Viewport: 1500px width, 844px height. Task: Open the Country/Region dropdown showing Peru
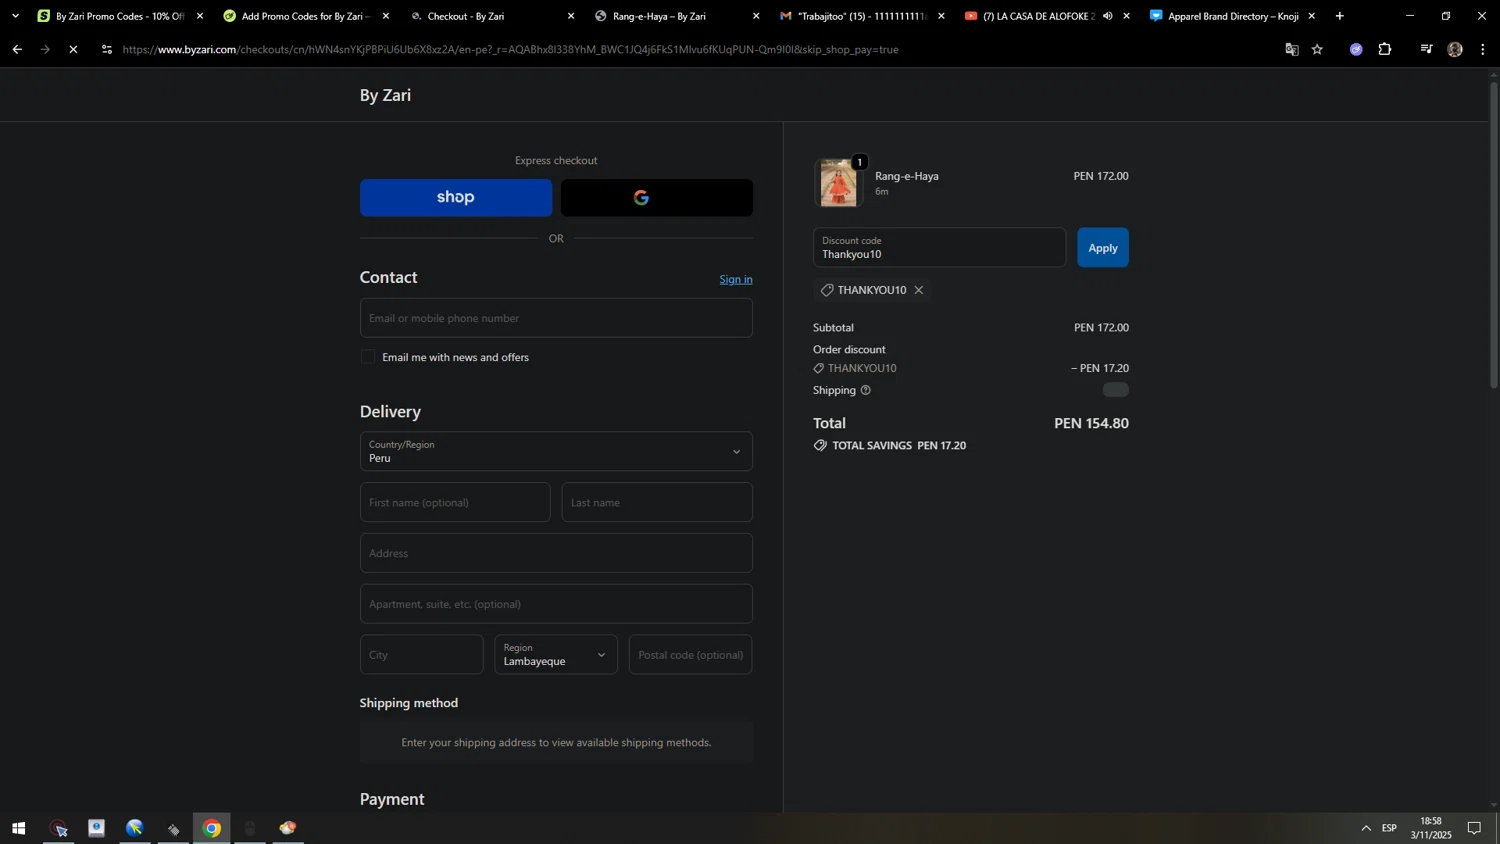coord(556,451)
